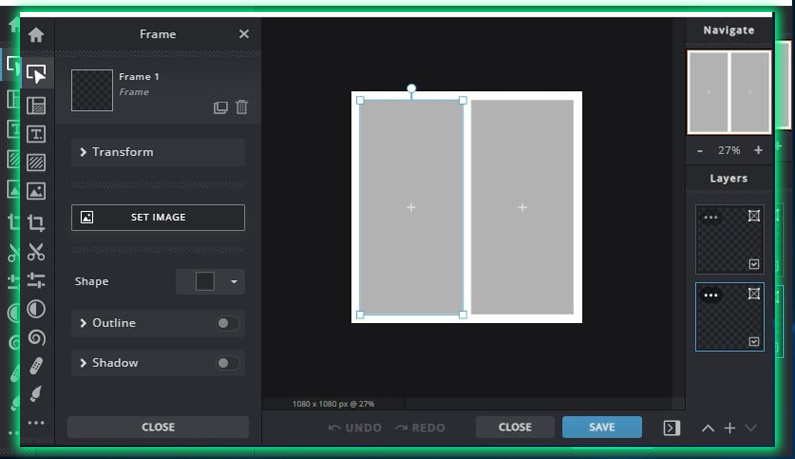Screen dimensions: 795x459
Task: Select the Cutout scissors tool
Action: click(36, 252)
